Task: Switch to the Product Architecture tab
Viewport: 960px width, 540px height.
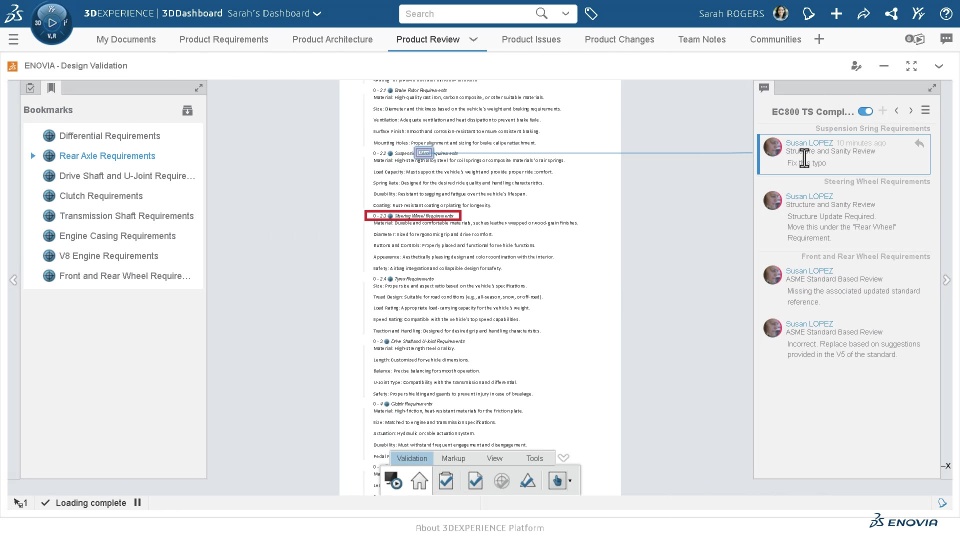Action: tap(332, 39)
